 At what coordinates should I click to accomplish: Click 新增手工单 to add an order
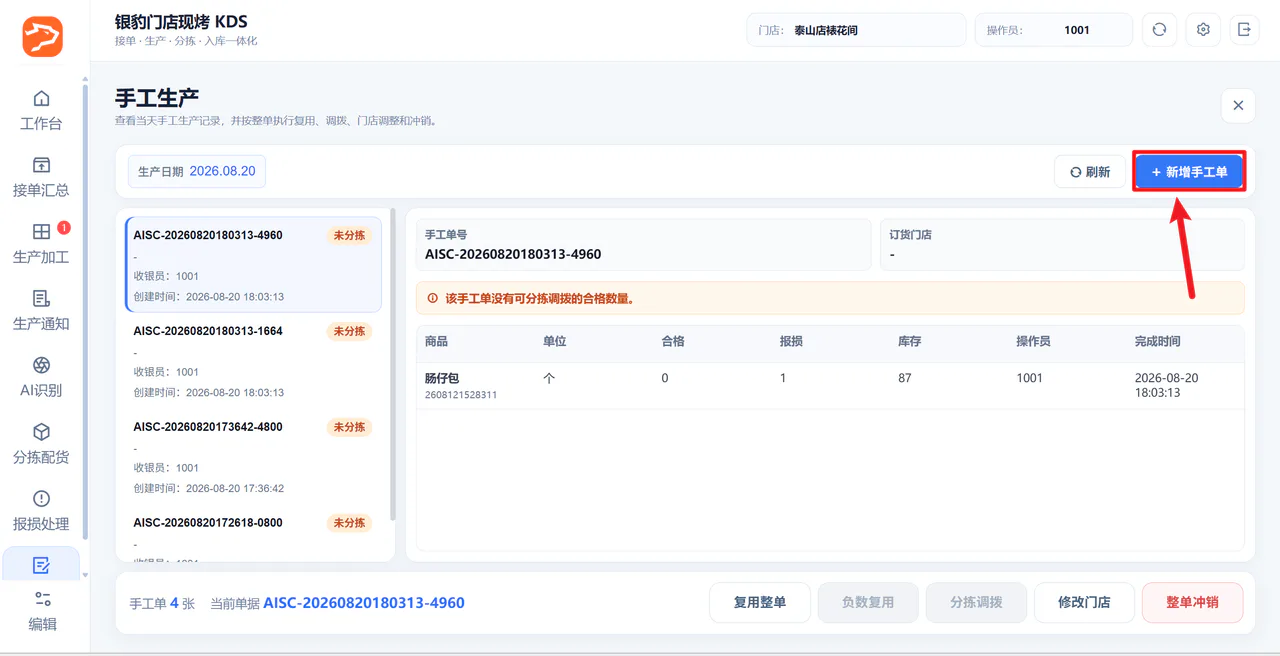(x=1189, y=172)
